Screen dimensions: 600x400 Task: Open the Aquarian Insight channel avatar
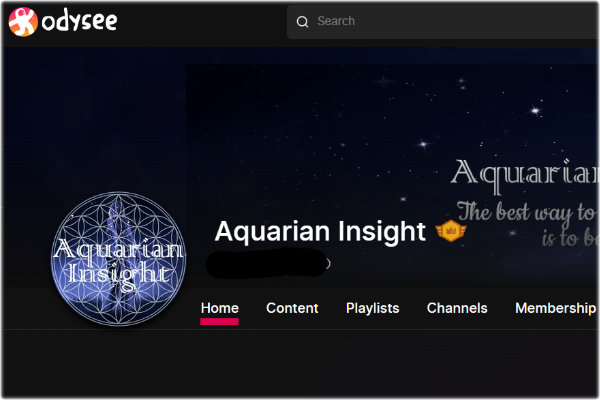[x=118, y=259]
